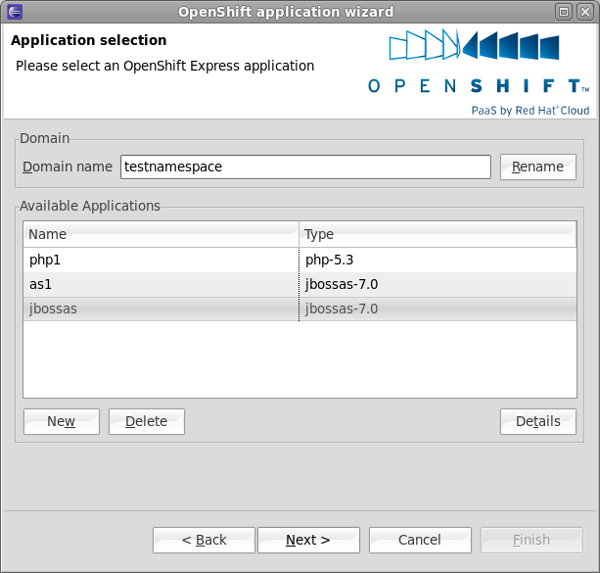The height and width of the screenshot is (573, 600).
Task: Click the Rename domain button
Action: point(538,167)
